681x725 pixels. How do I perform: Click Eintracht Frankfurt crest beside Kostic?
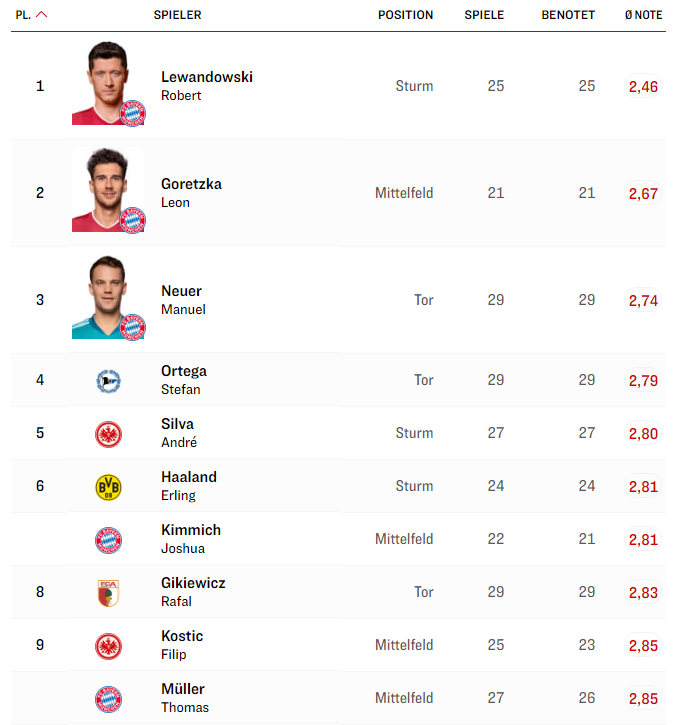click(108, 646)
